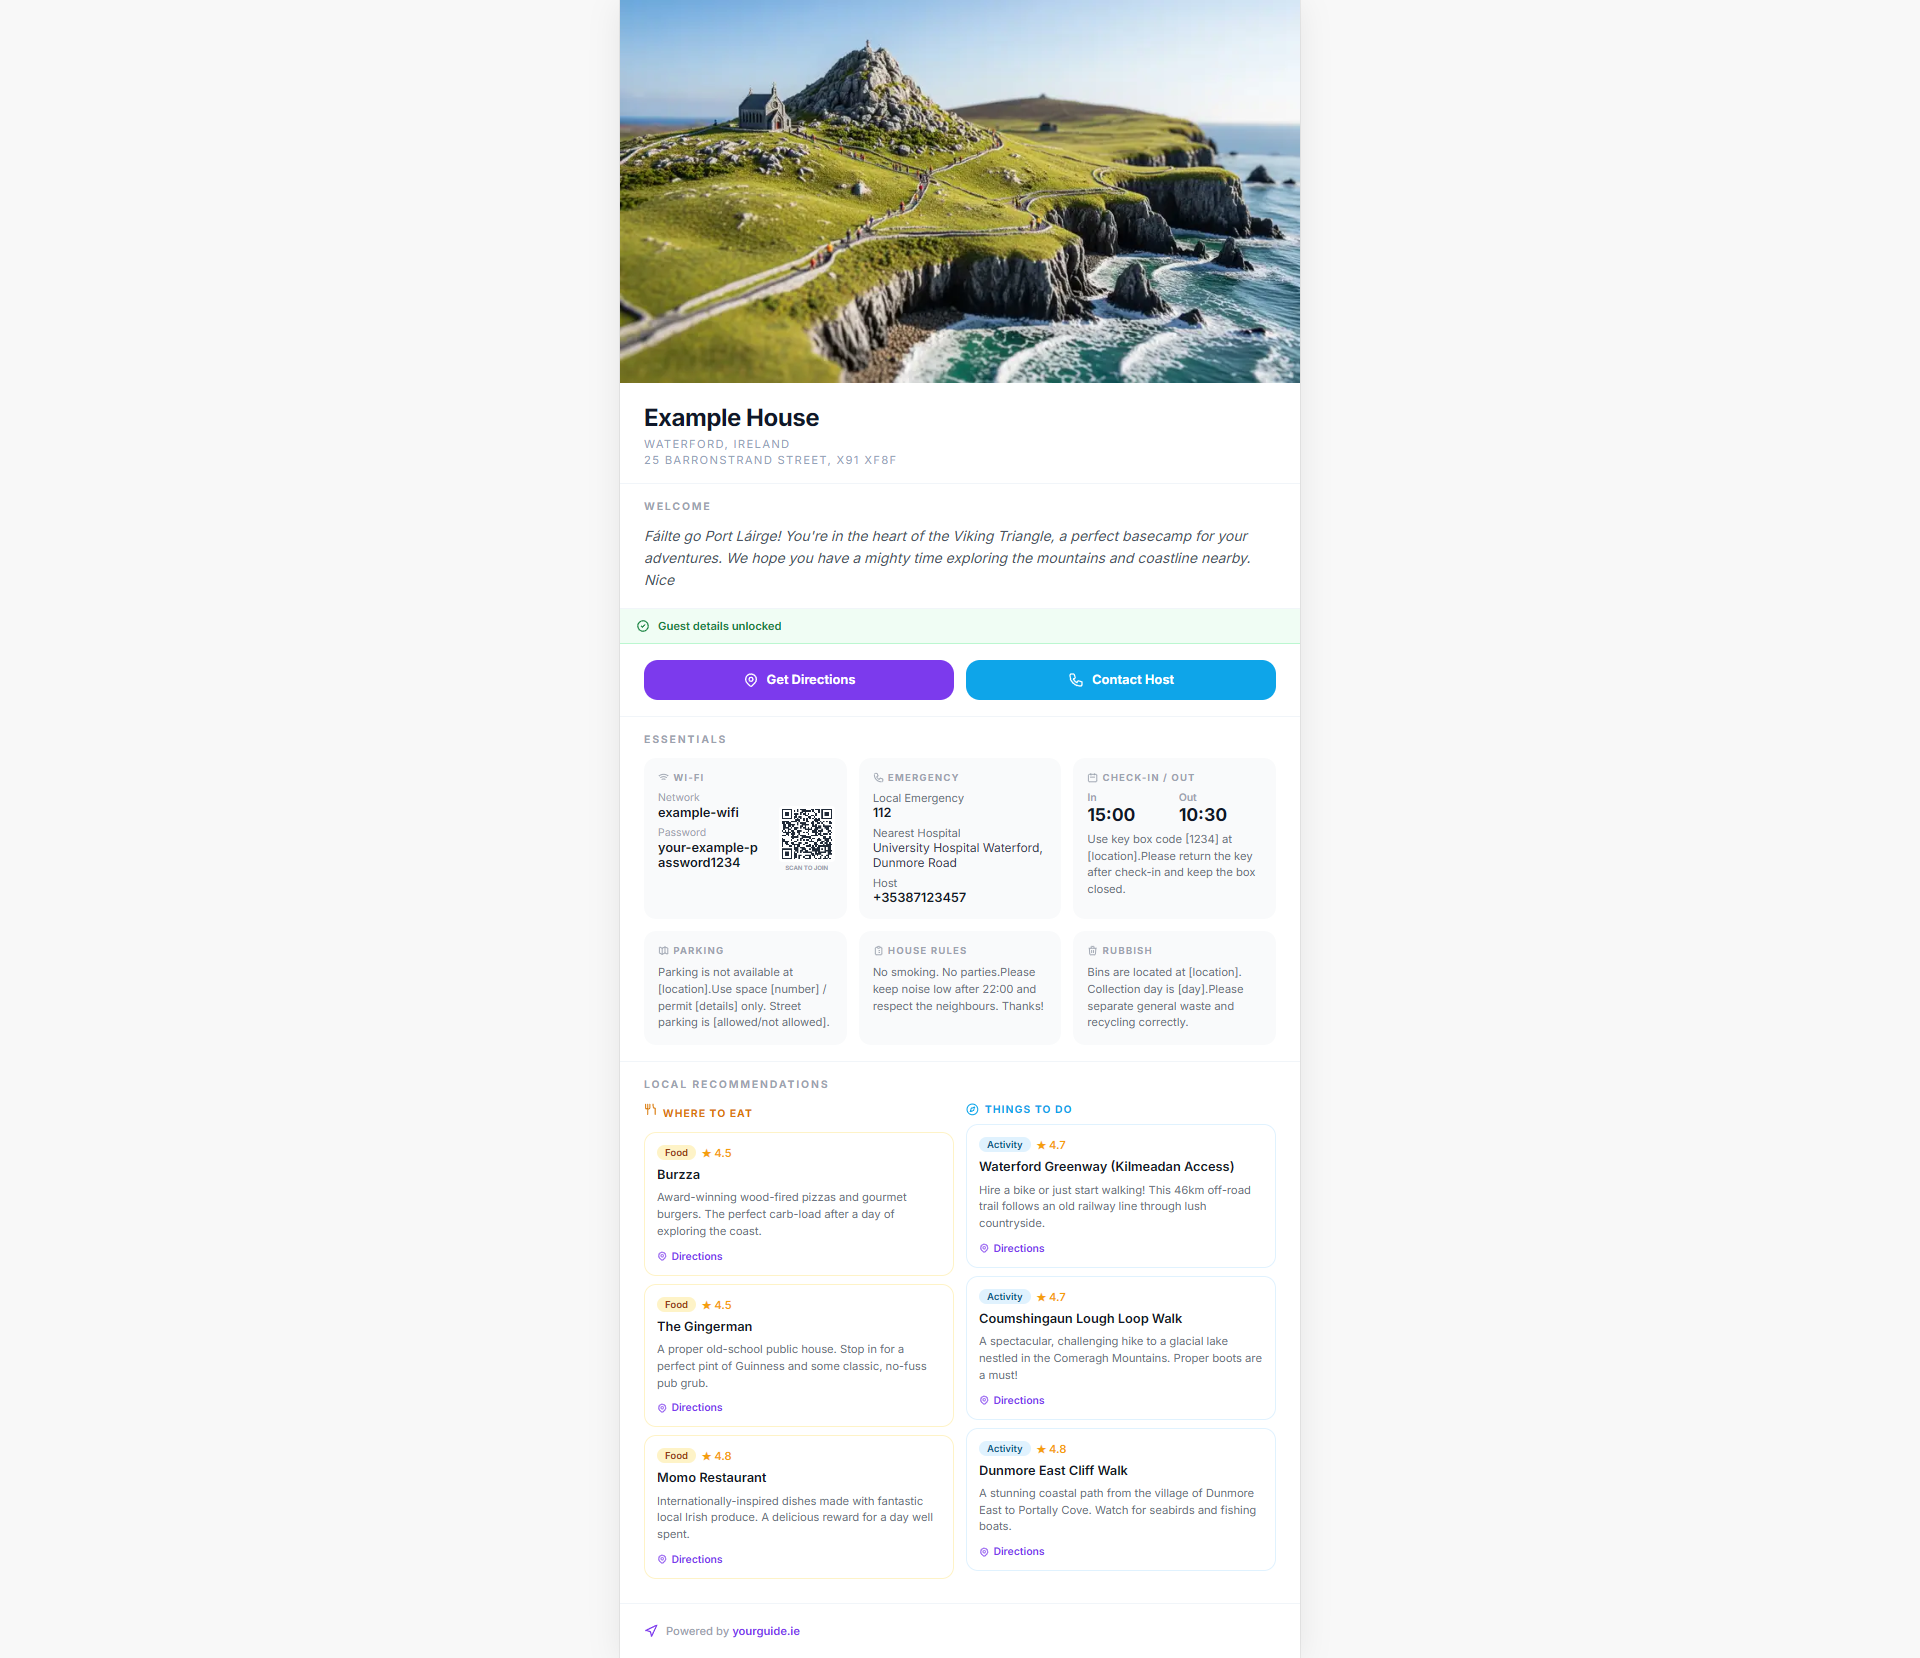Screen dimensions: 1920x1658
Task: Click the location pin in Get Directions
Action: click(750, 680)
